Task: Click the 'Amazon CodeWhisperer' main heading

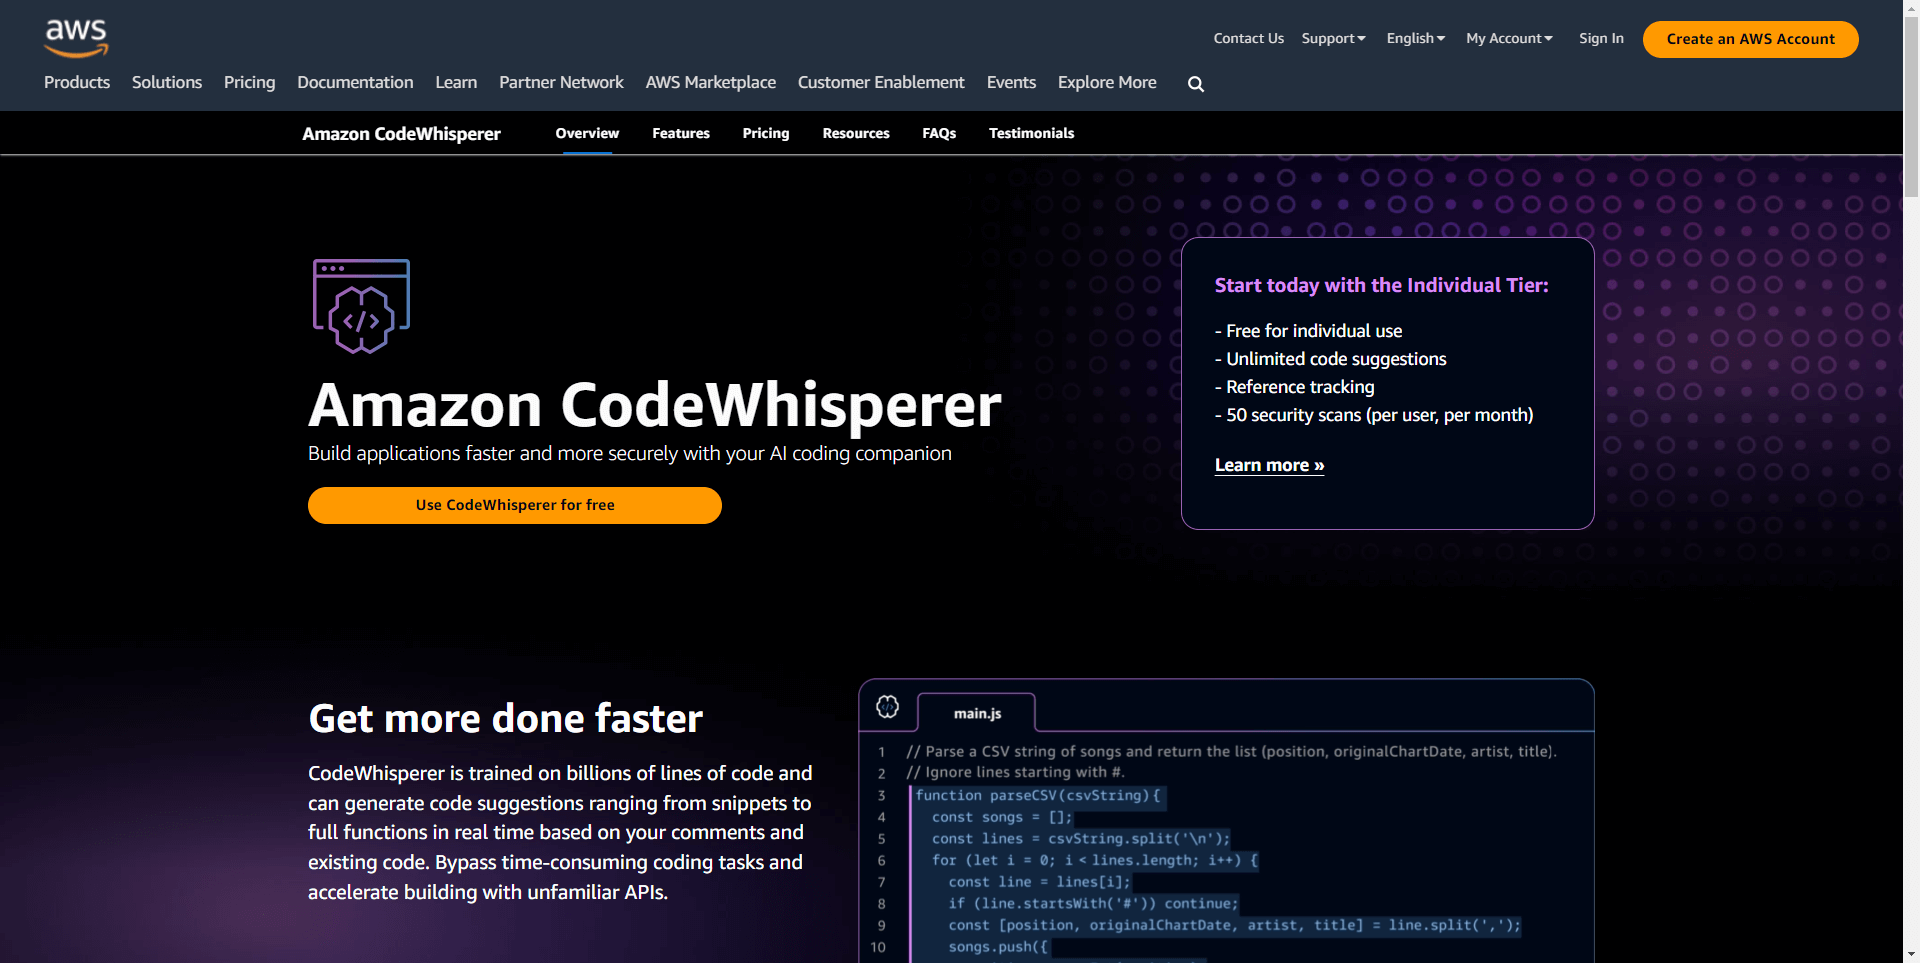Action: coord(654,405)
